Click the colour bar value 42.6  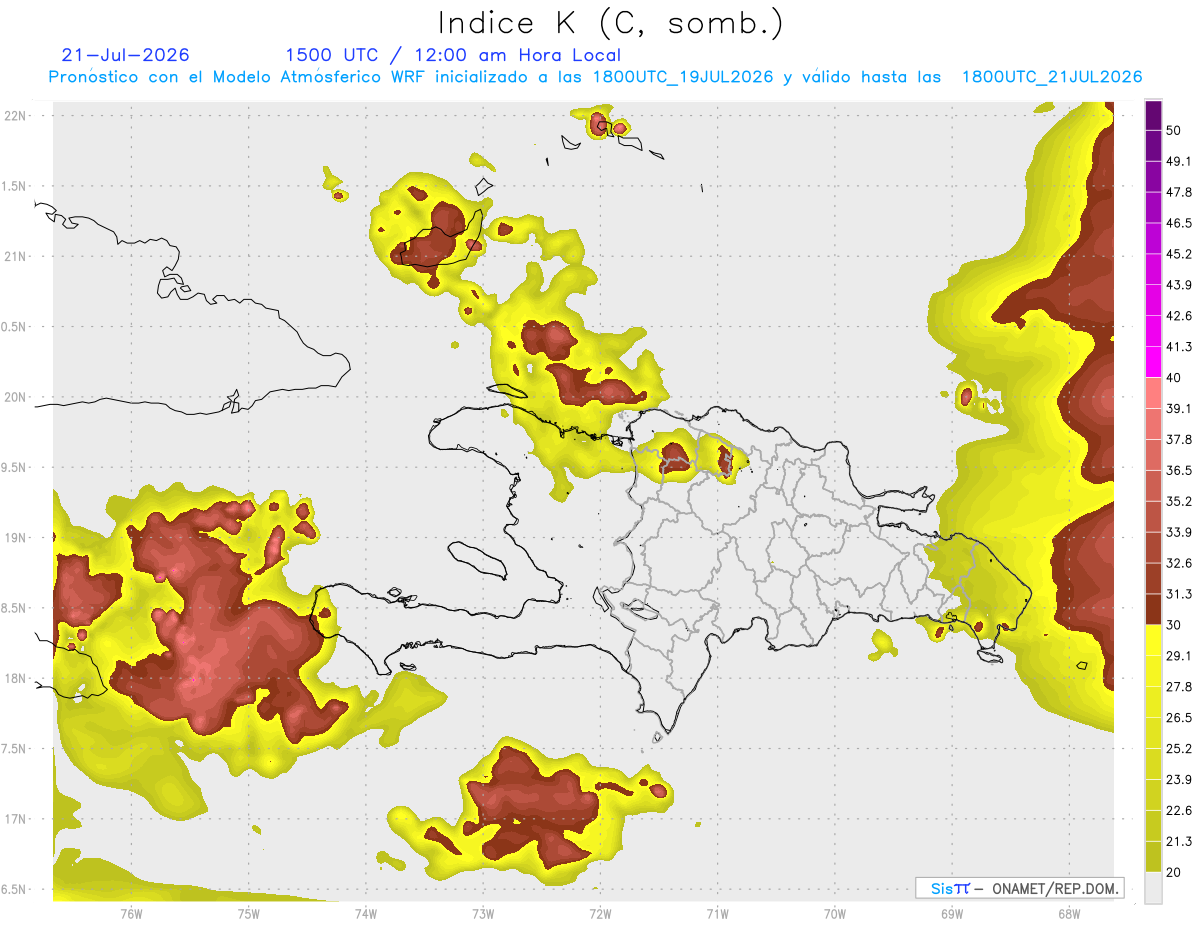tap(1179, 316)
